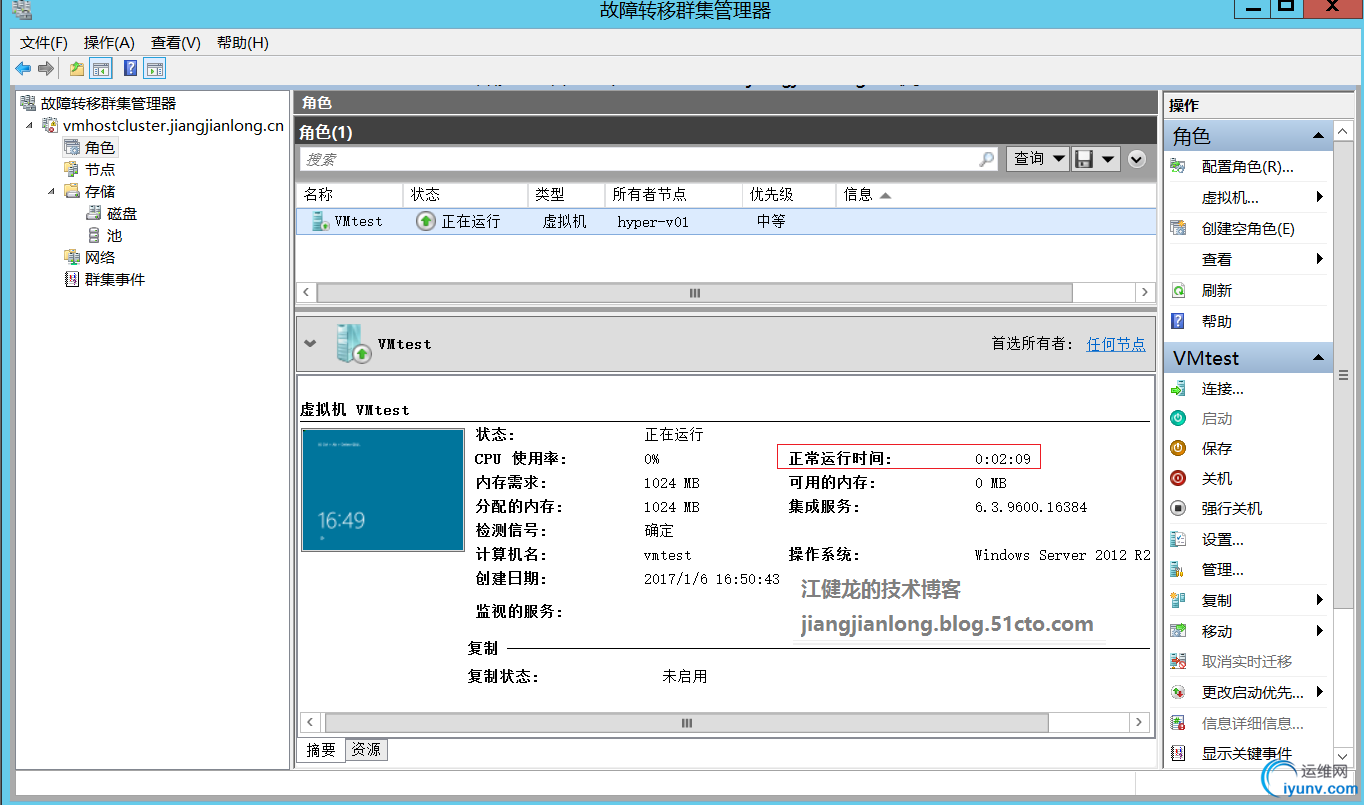Click the up-one-level folder toolbar icon
Screen dimensions: 1364x805
(77, 68)
